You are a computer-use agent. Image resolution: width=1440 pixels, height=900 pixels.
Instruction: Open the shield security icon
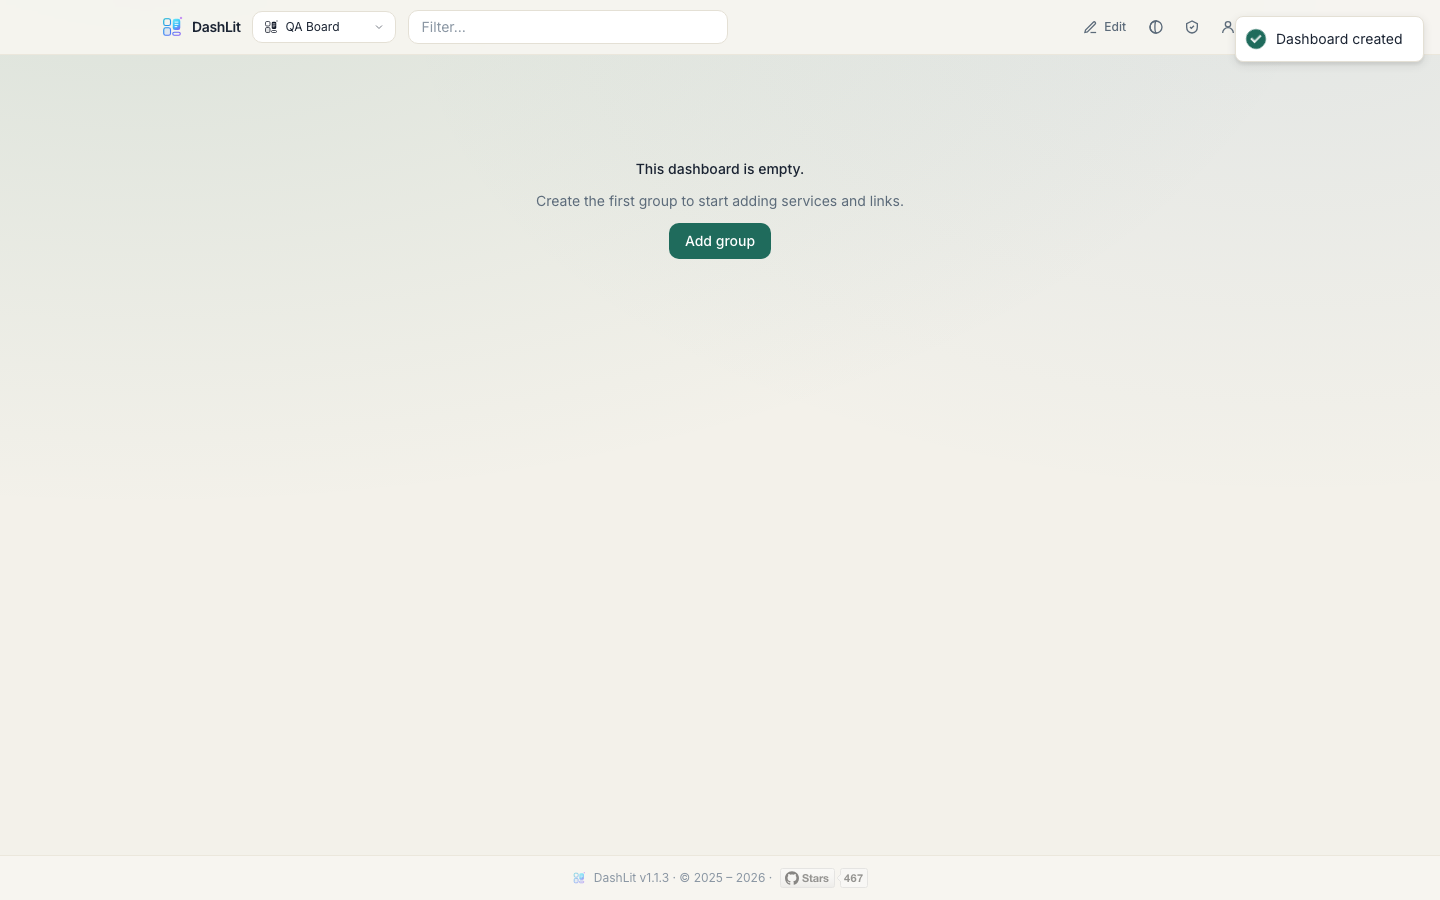(1192, 27)
